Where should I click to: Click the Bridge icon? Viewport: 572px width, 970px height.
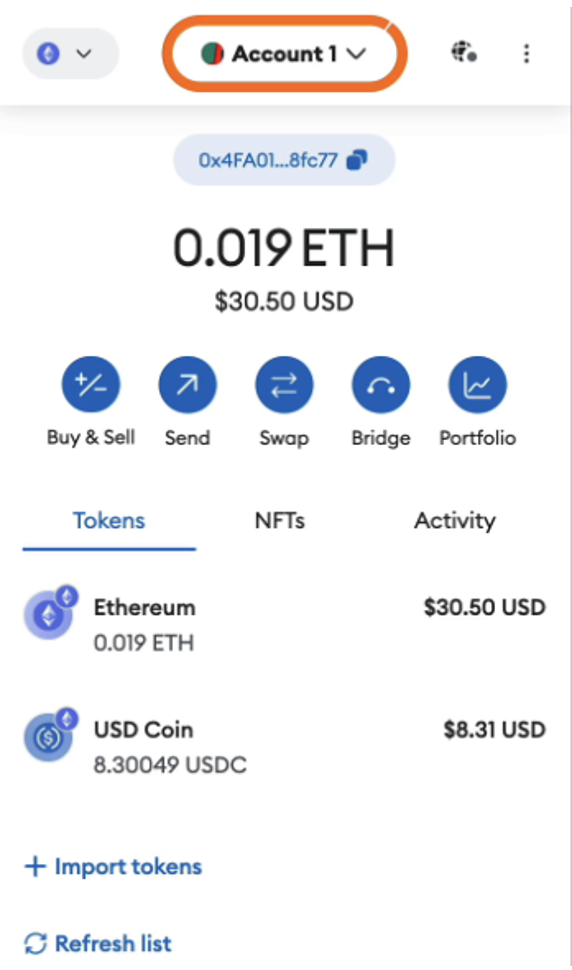pos(381,385)
